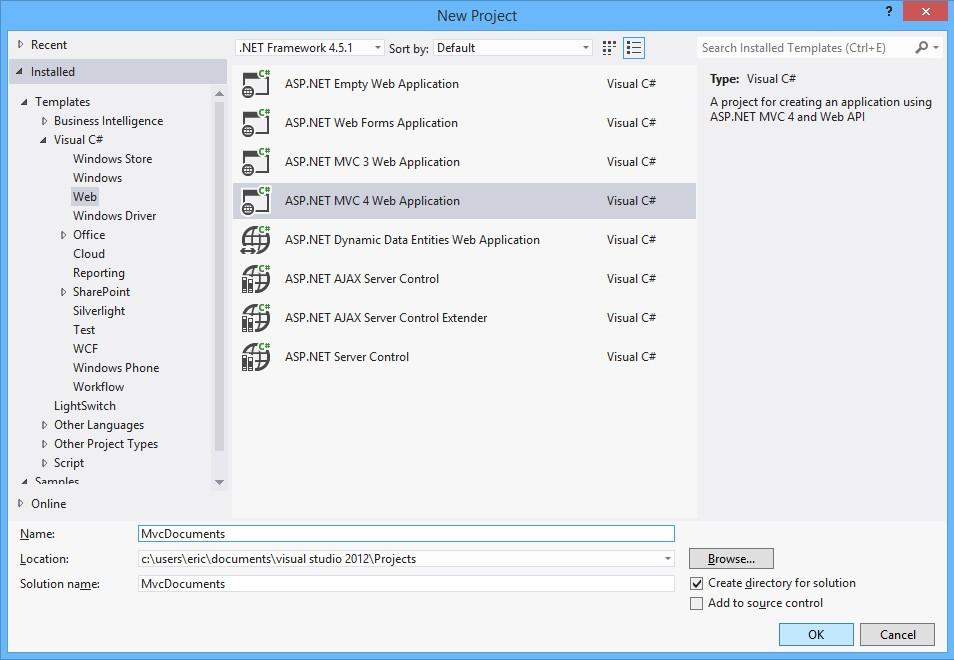Click the Browse button
The height and width of the screenshot is (660, 954).
click(731, 559)
